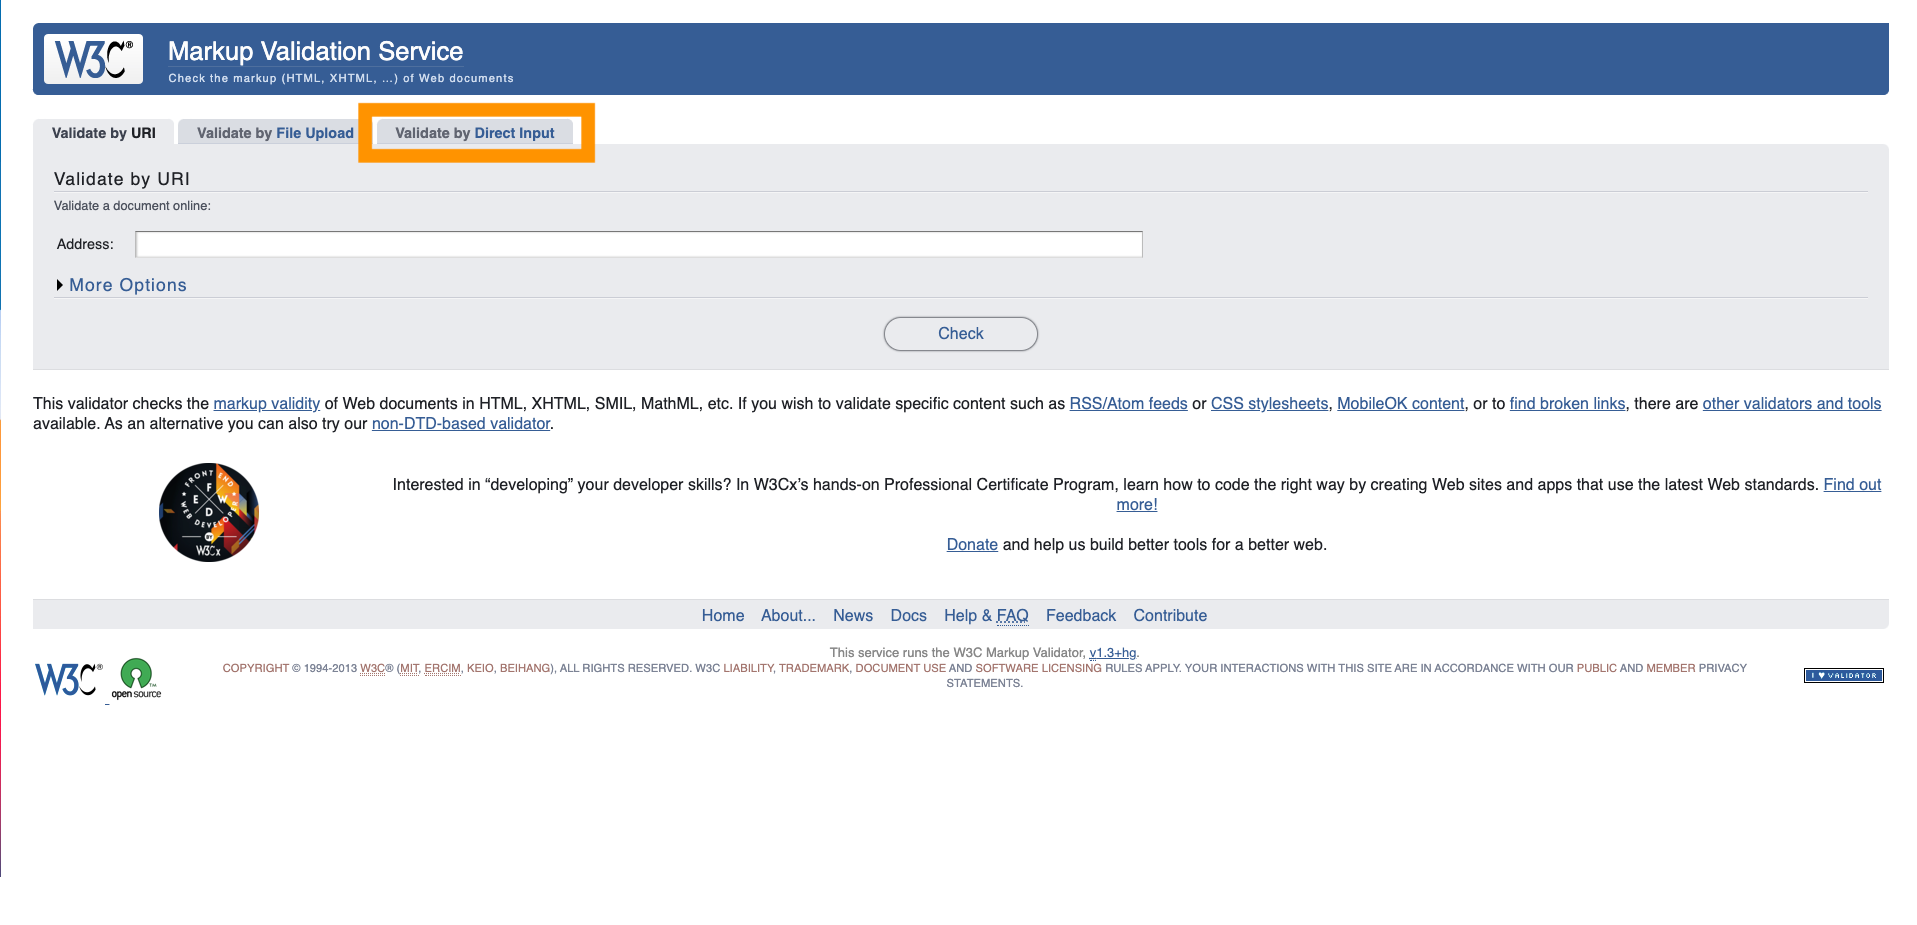Open the CSS stylesheets link

(x=1269, y=403)
